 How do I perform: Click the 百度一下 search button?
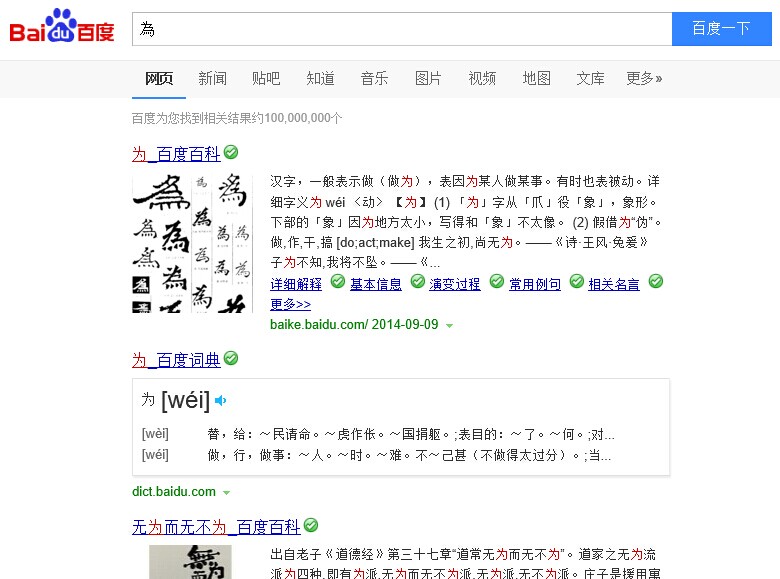coord(722,29)
